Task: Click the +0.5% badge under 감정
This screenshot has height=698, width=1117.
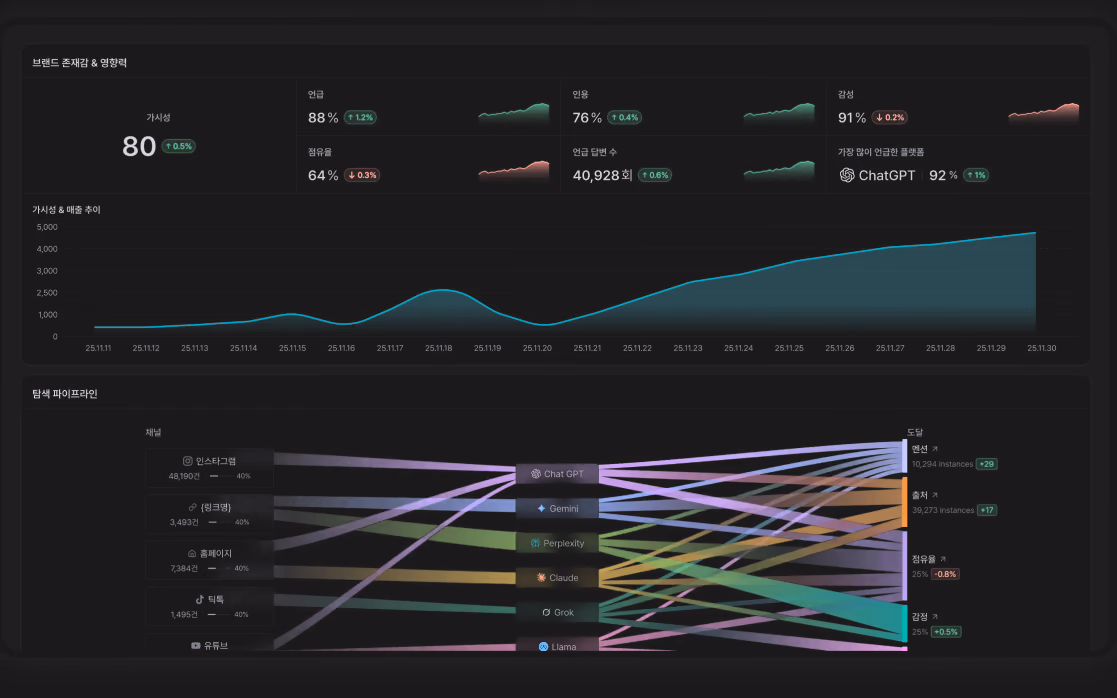Action: tap(946, 632)
